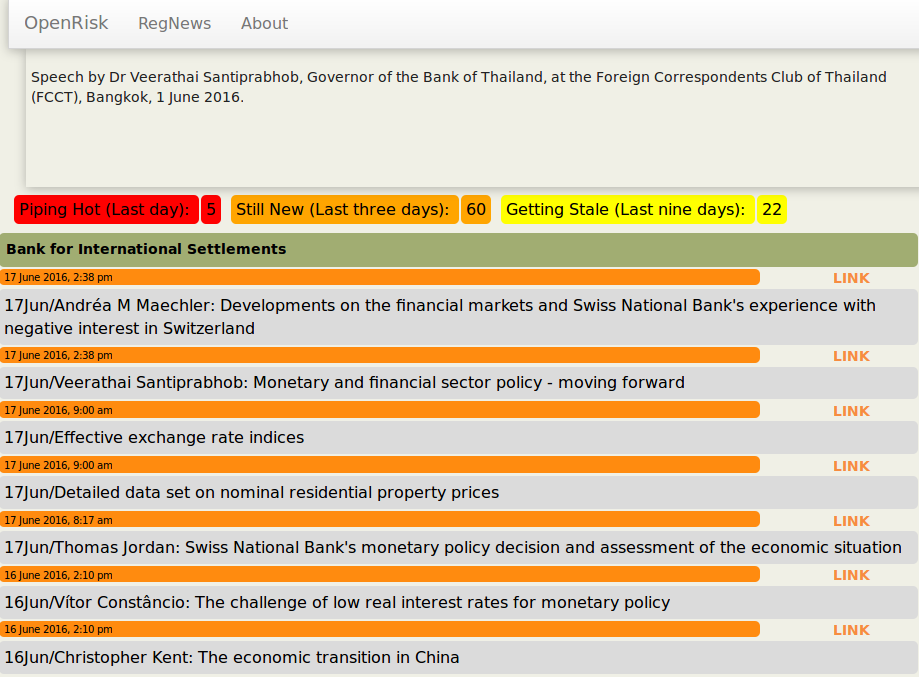Click timestamp bar above residential property prices
Image resolution: width=919 pixels, height=677 pixels.
click(380, 465)
